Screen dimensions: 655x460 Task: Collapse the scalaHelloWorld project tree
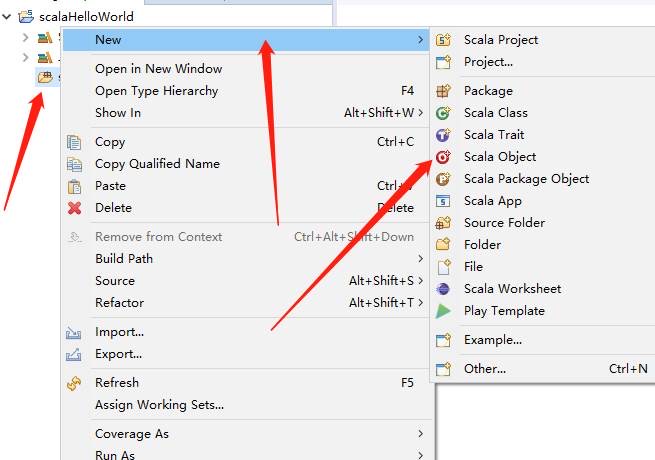click(8, 16)
